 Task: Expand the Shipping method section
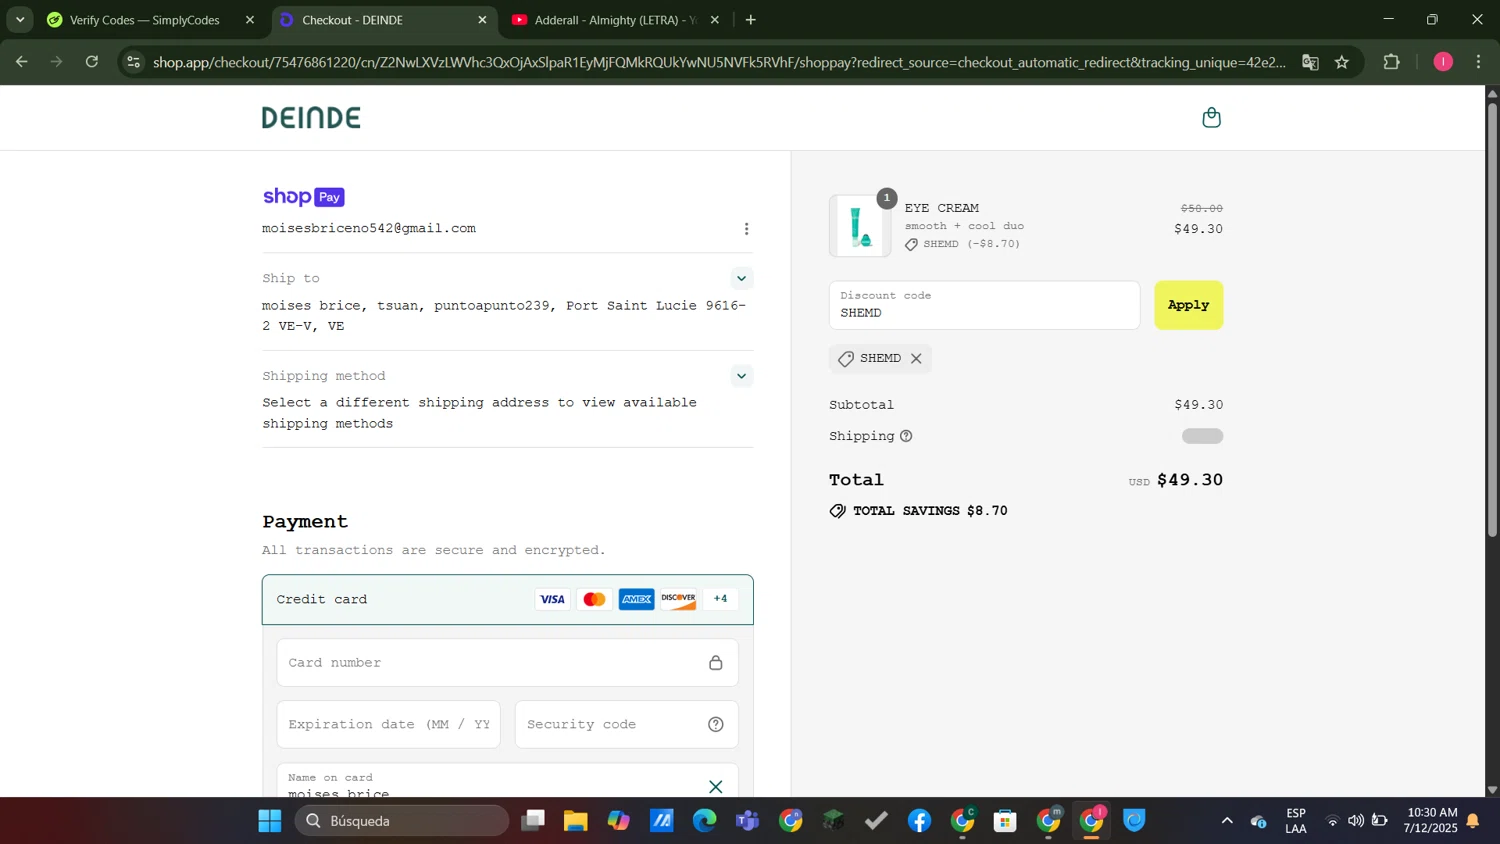741,376
